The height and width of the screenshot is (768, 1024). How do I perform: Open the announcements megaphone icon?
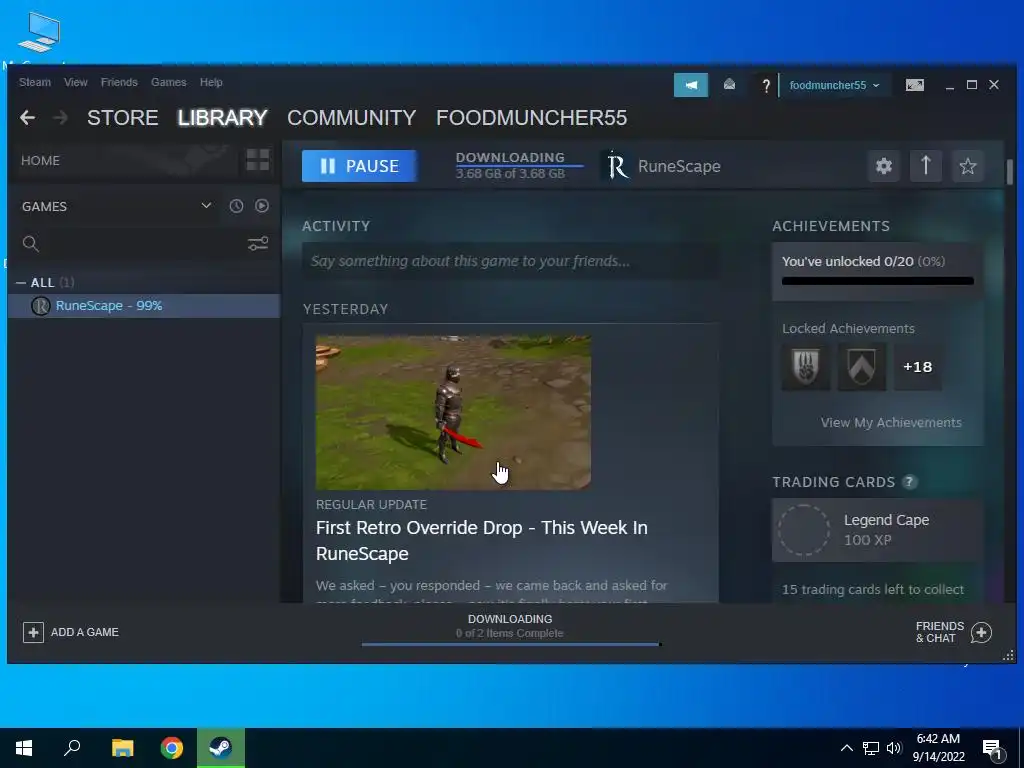click(x=691, y=85)
